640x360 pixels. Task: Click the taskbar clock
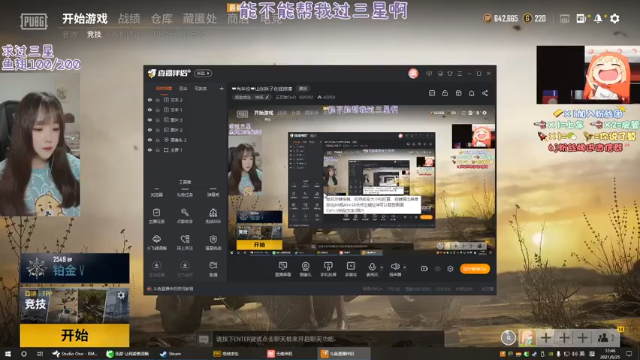point(610,353)
